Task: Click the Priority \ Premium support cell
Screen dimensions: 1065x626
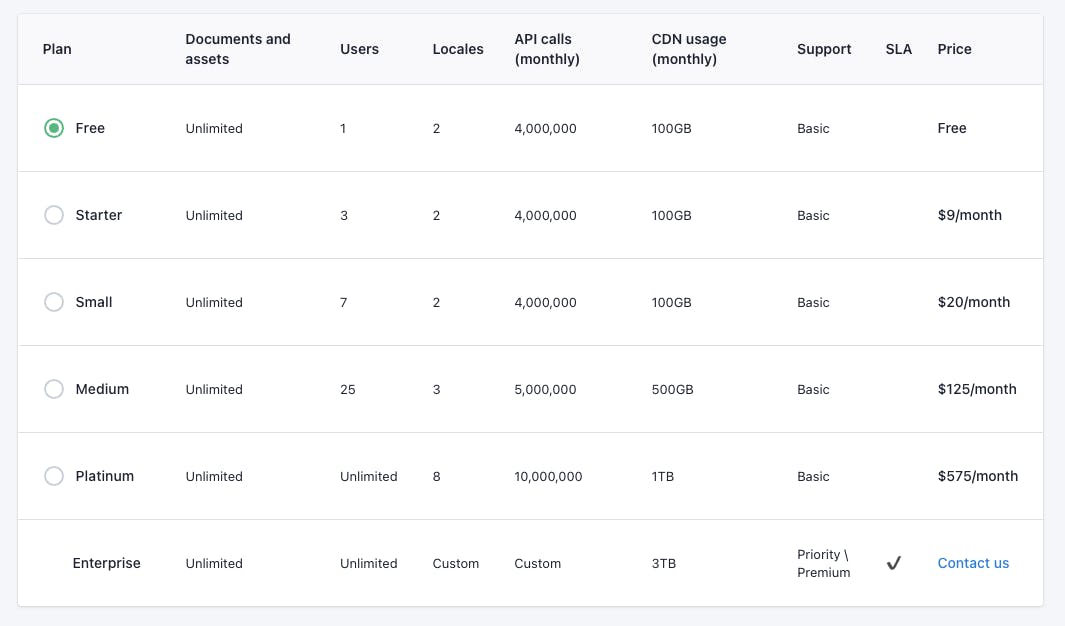Action: [x=823, y=563]
